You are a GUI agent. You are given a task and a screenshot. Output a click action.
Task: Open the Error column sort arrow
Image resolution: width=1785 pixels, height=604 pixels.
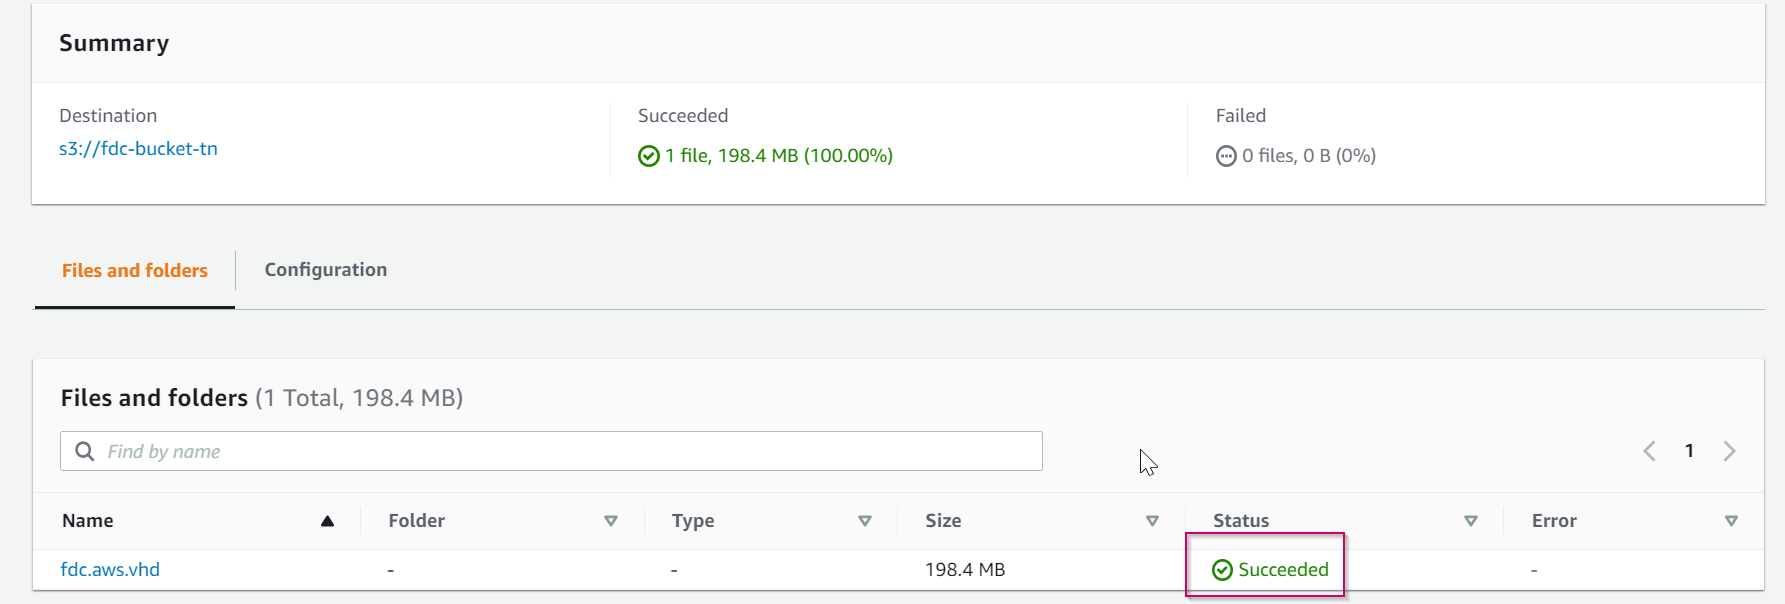(x=1731, y=521)
